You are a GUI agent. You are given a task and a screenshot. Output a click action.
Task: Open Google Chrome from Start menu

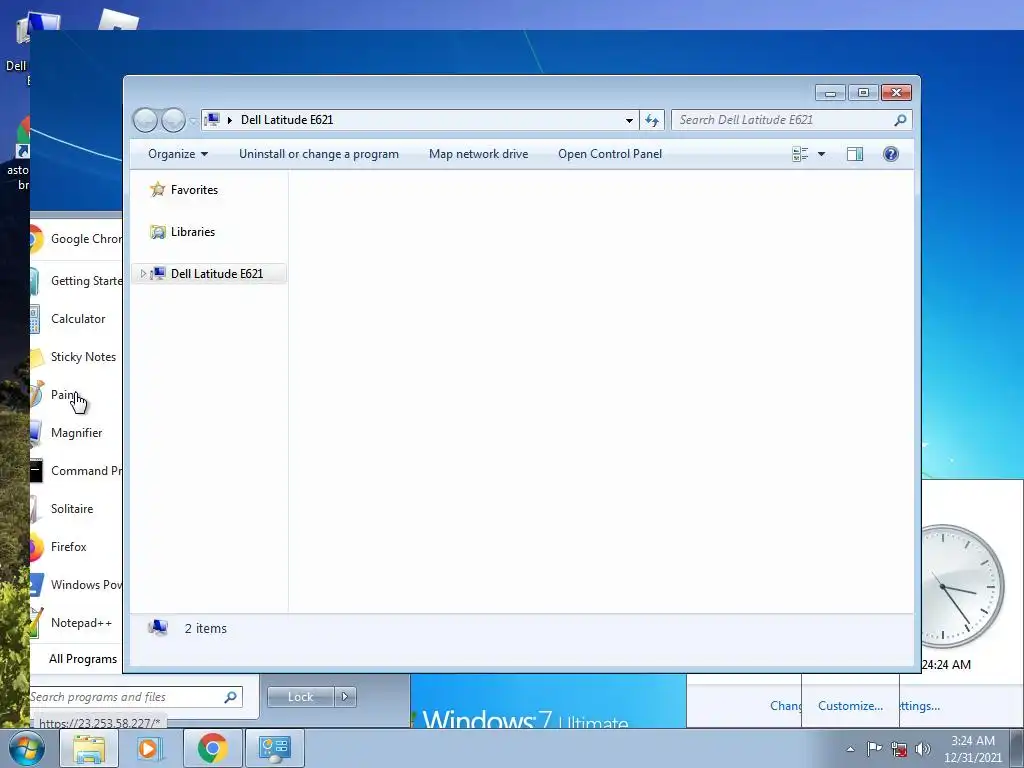tap(76, 239)
